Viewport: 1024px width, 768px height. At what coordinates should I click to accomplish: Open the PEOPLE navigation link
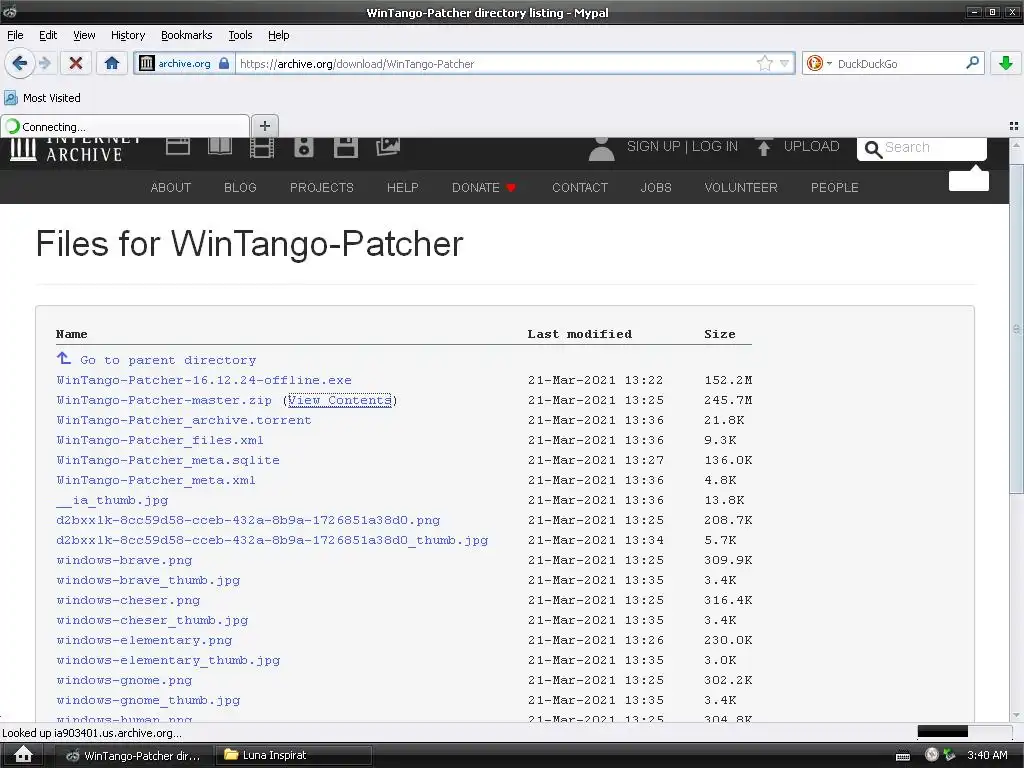835,187
